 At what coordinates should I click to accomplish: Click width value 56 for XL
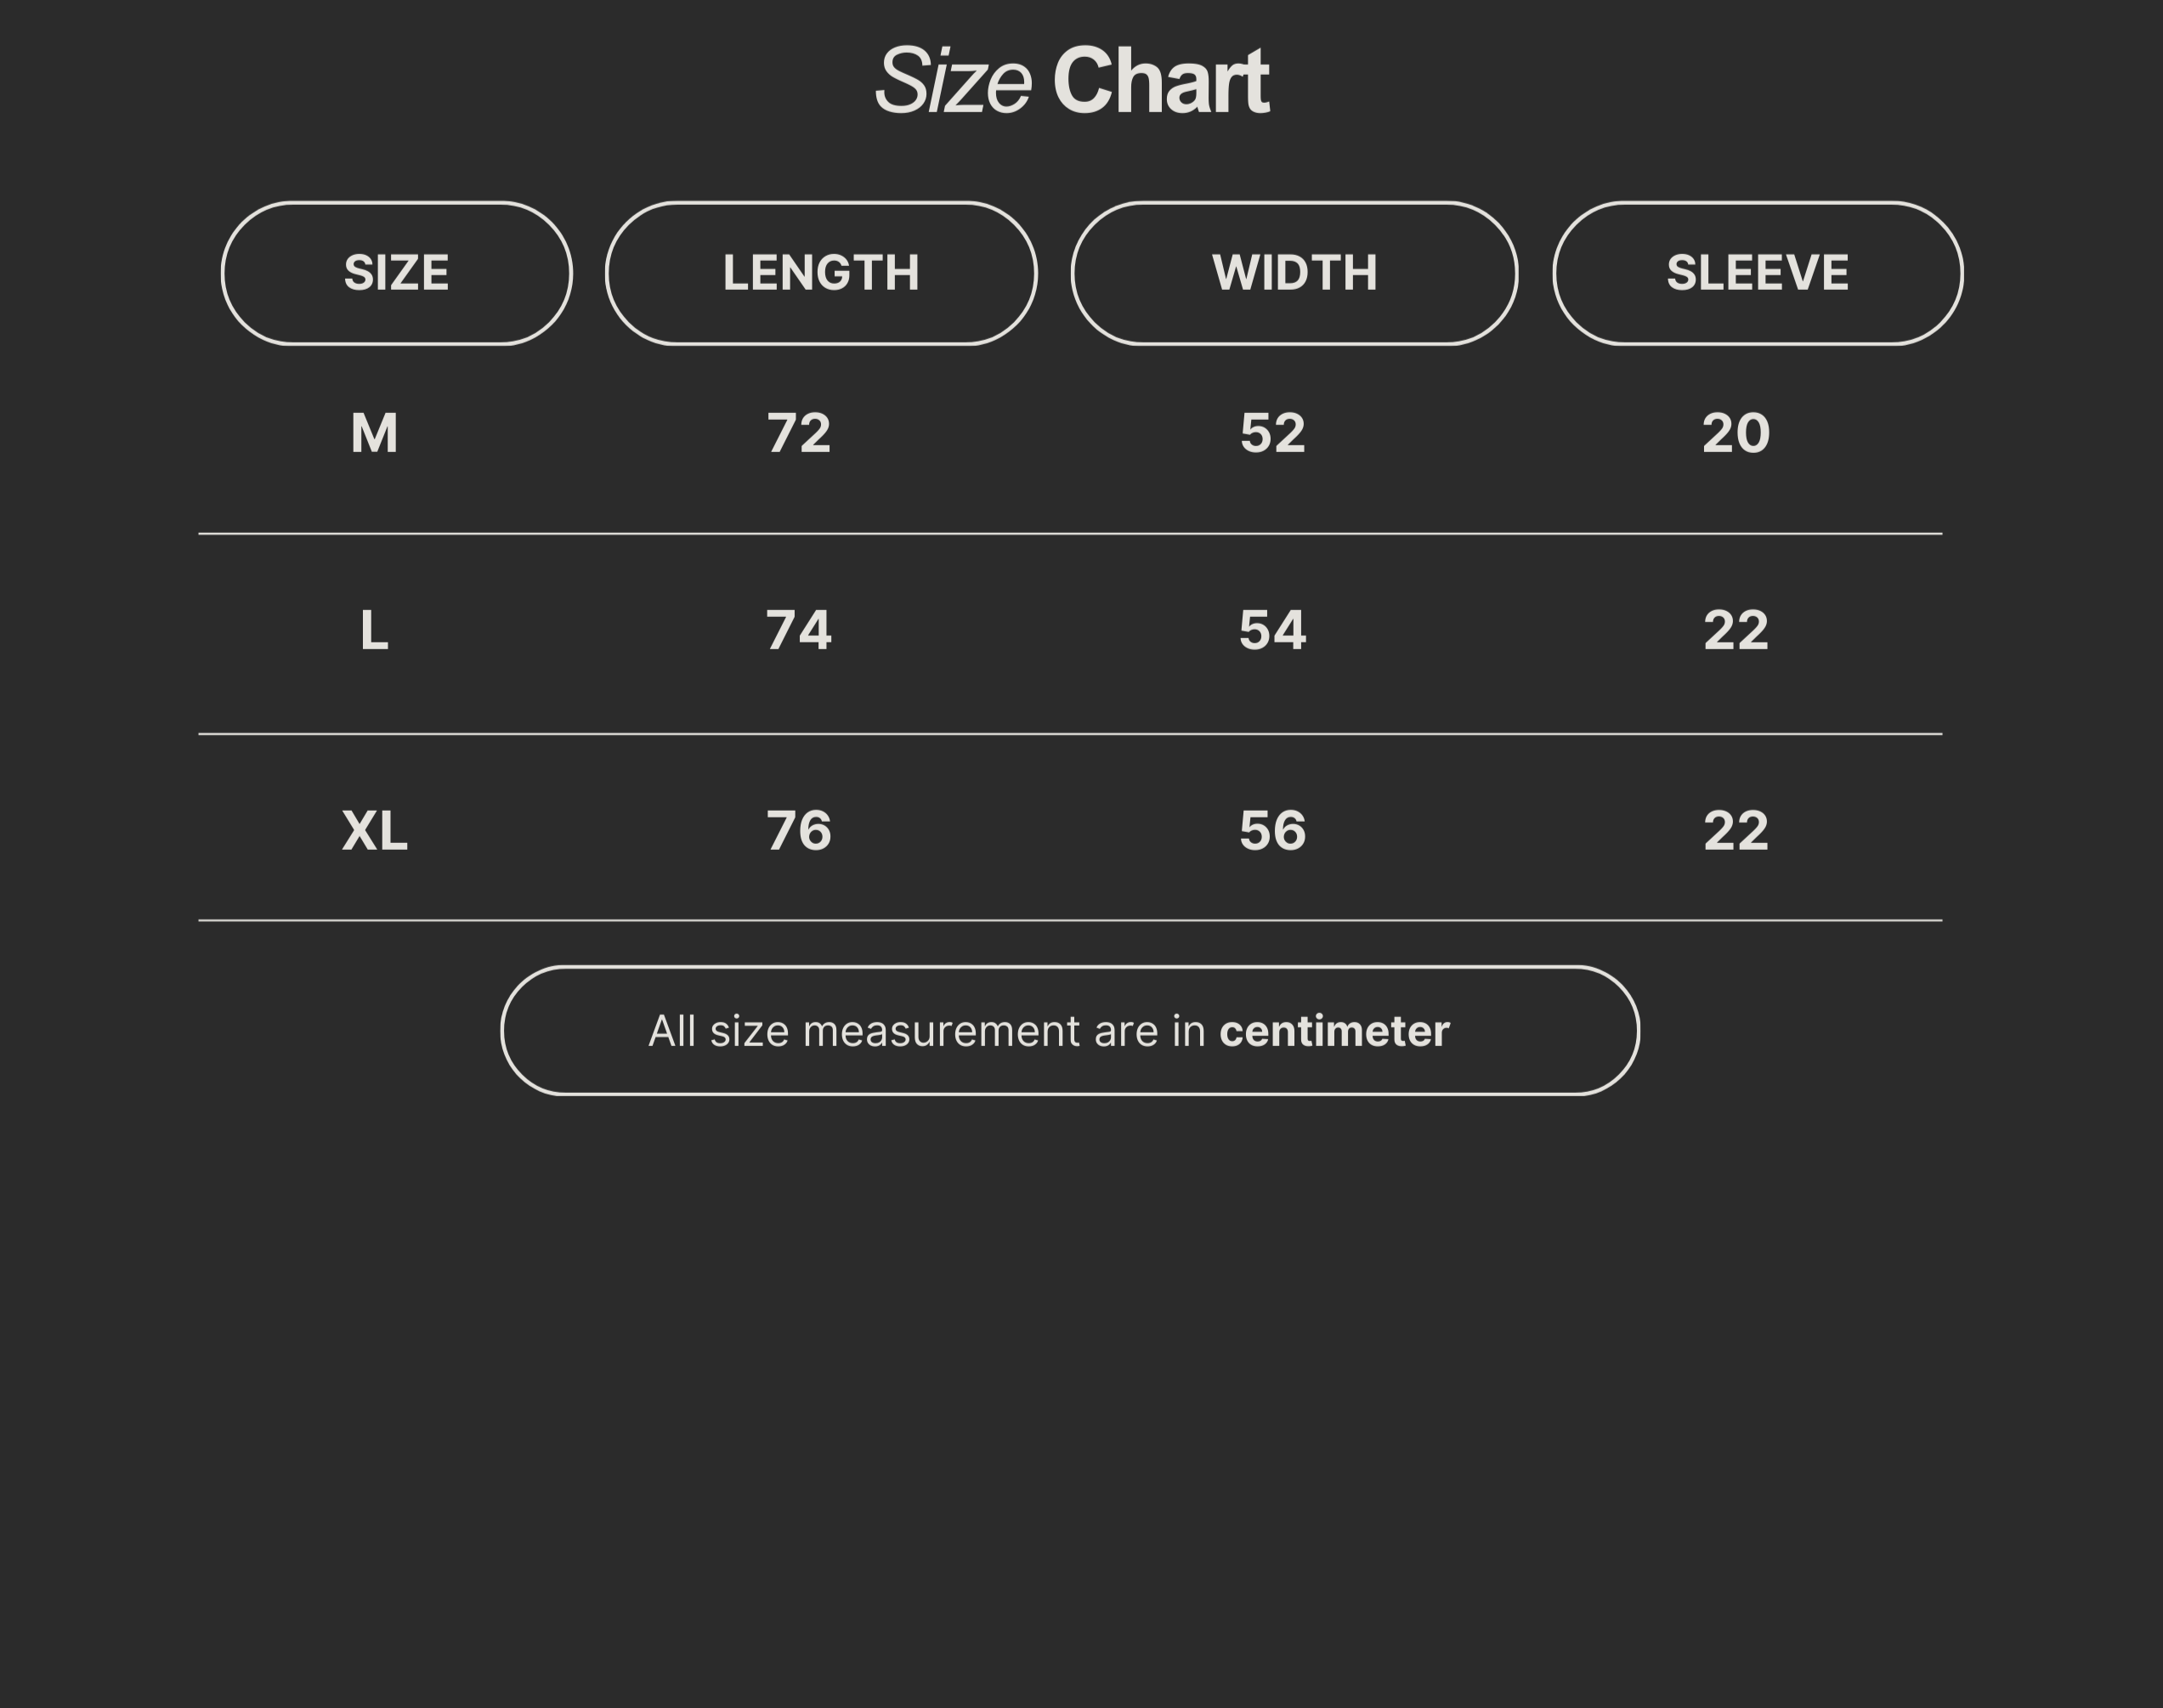tap(1272, 831)
